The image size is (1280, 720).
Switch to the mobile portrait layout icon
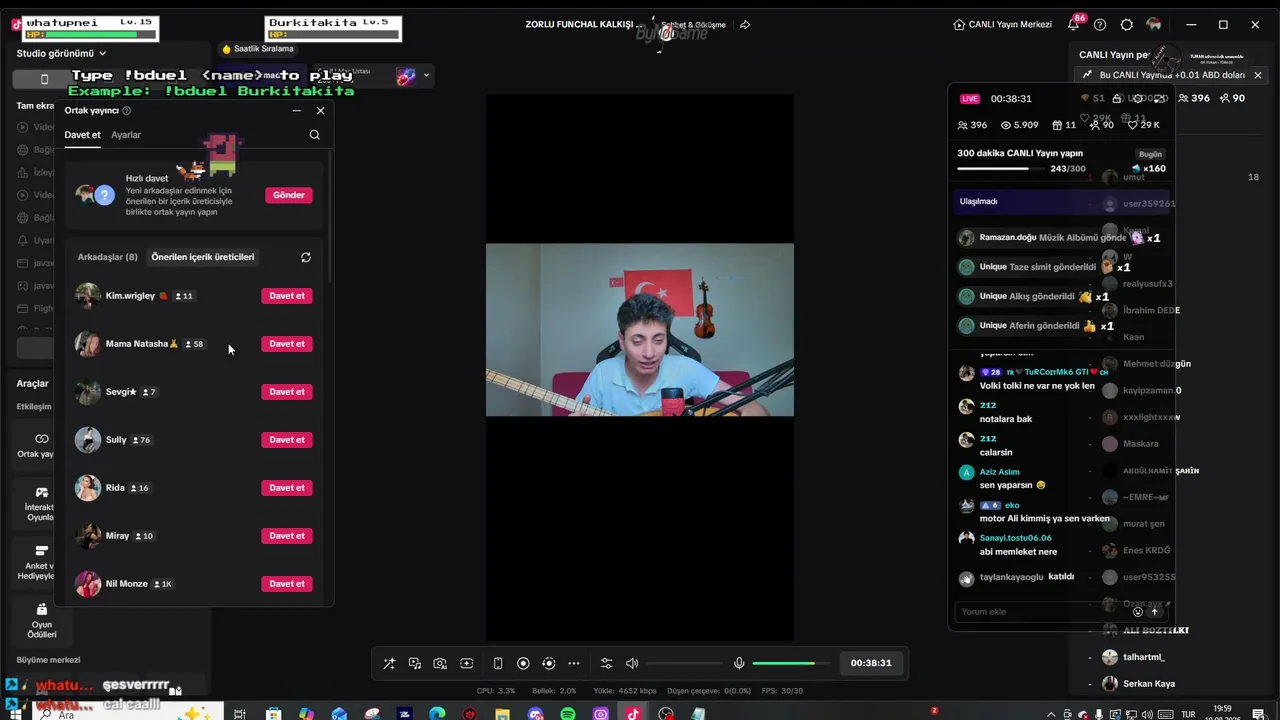pos(498,663)
